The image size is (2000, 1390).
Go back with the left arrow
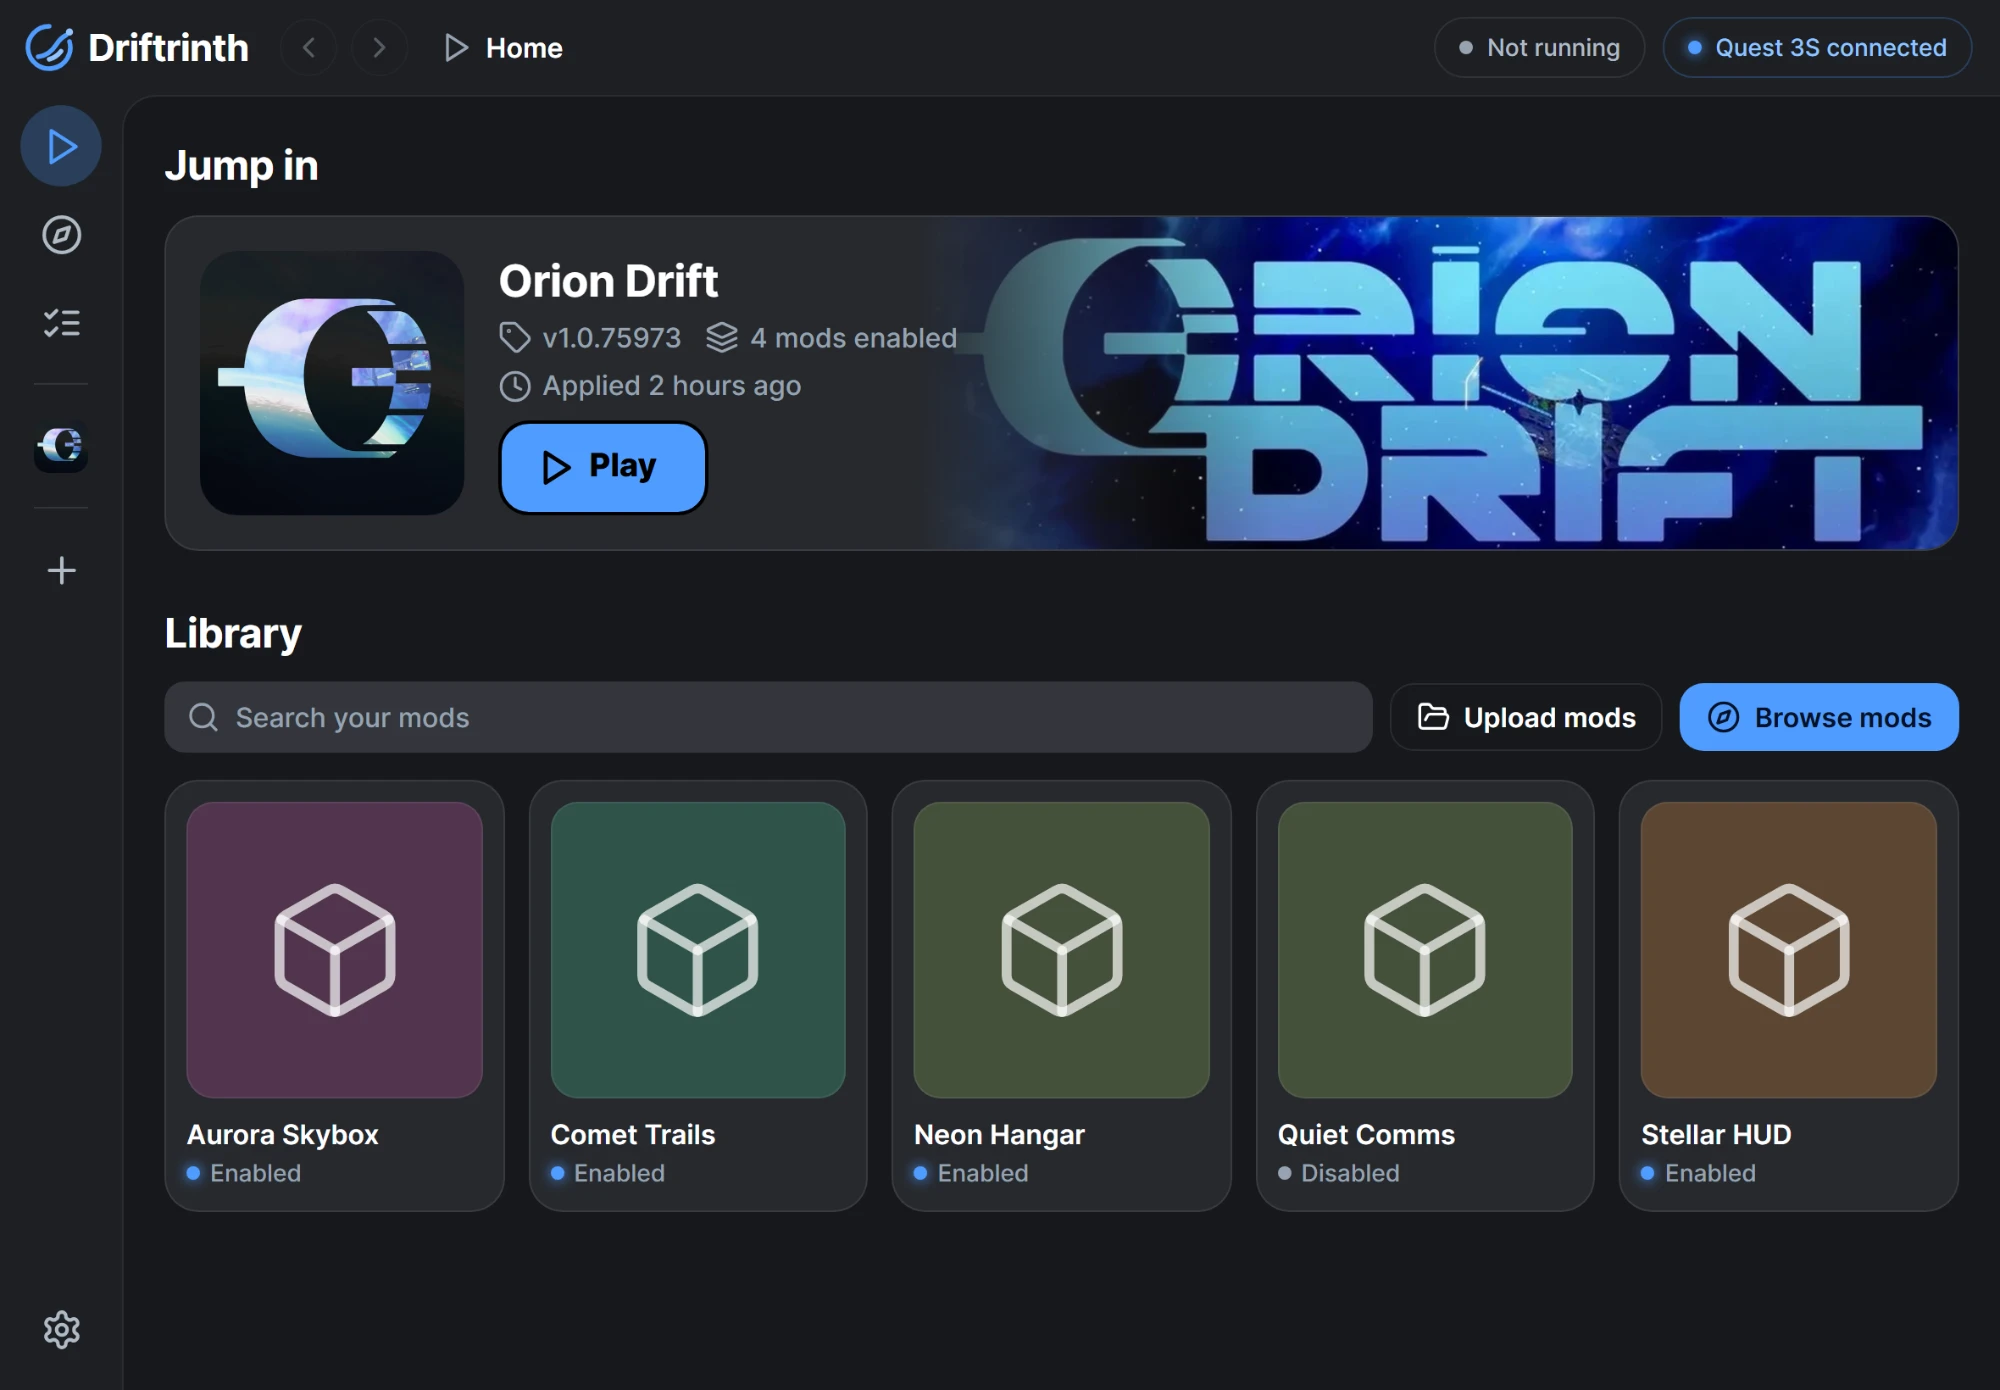309,47
